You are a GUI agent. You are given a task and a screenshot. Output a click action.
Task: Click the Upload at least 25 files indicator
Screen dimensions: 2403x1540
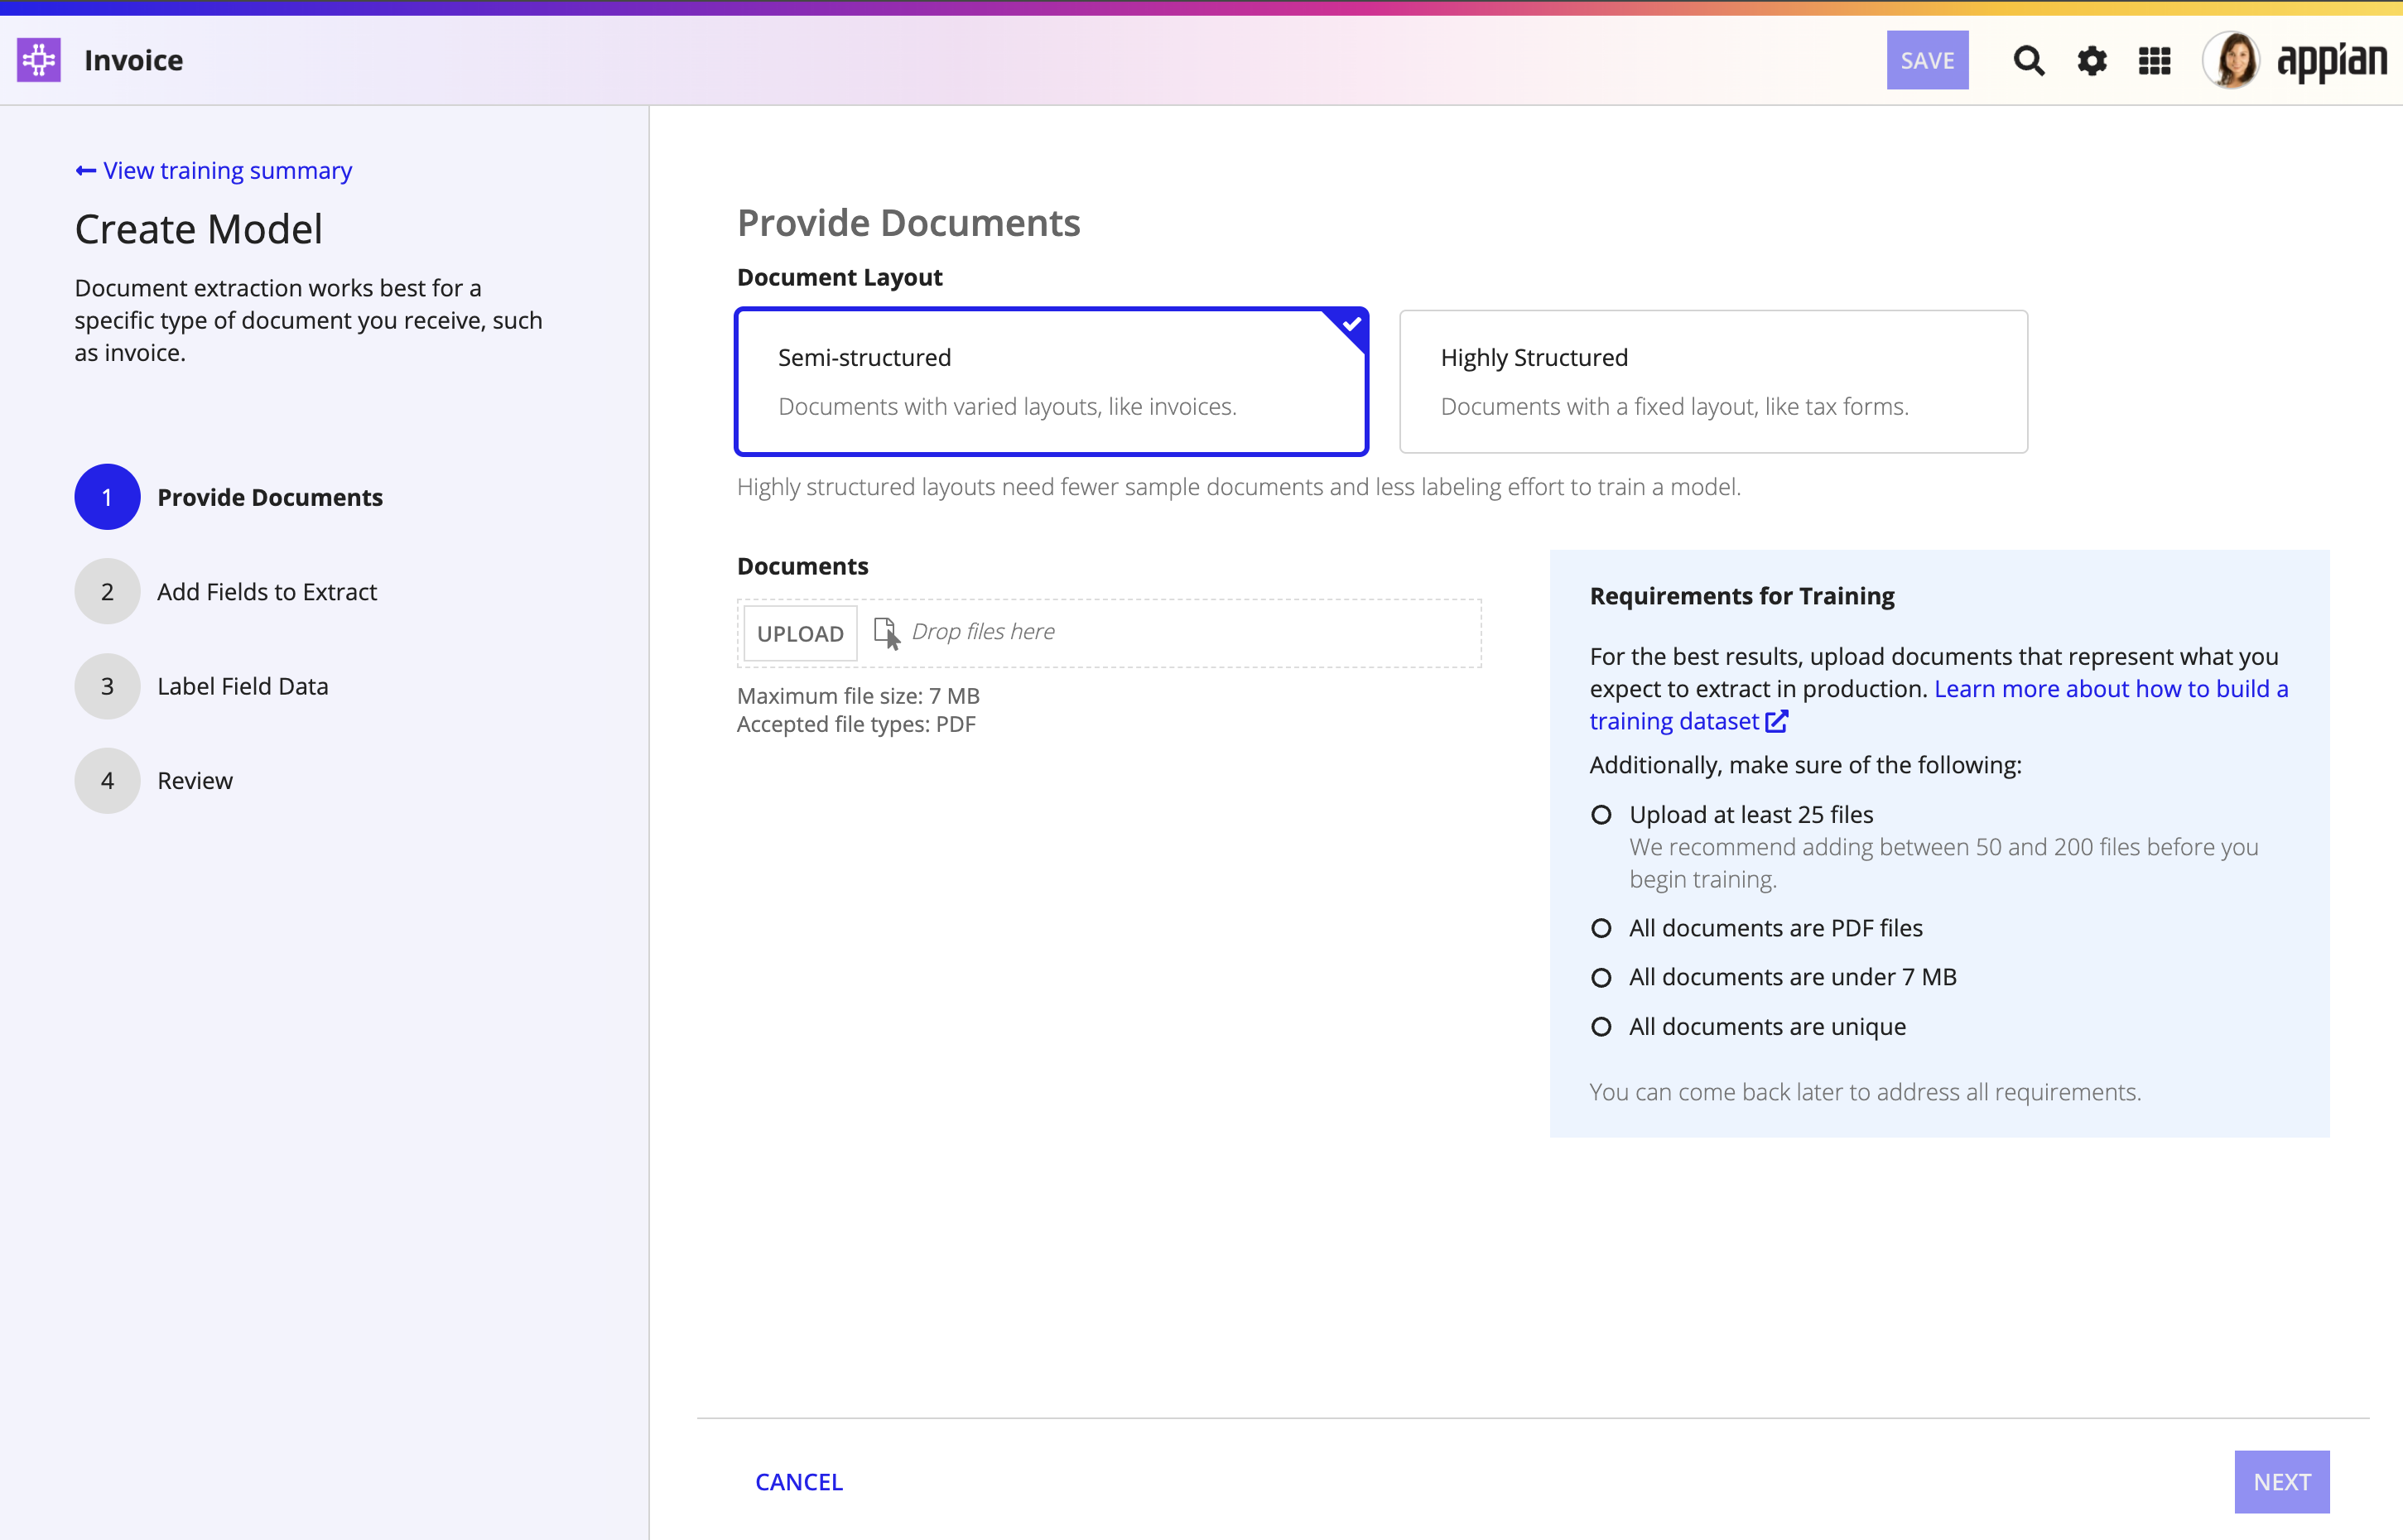tap(1601, 815)
